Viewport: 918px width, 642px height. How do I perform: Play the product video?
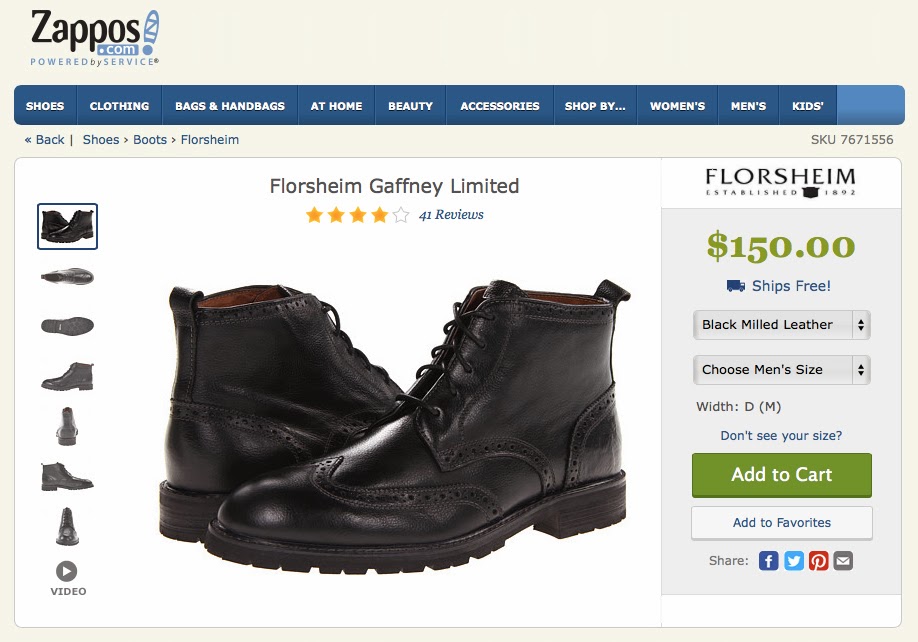tap(67, 573)
